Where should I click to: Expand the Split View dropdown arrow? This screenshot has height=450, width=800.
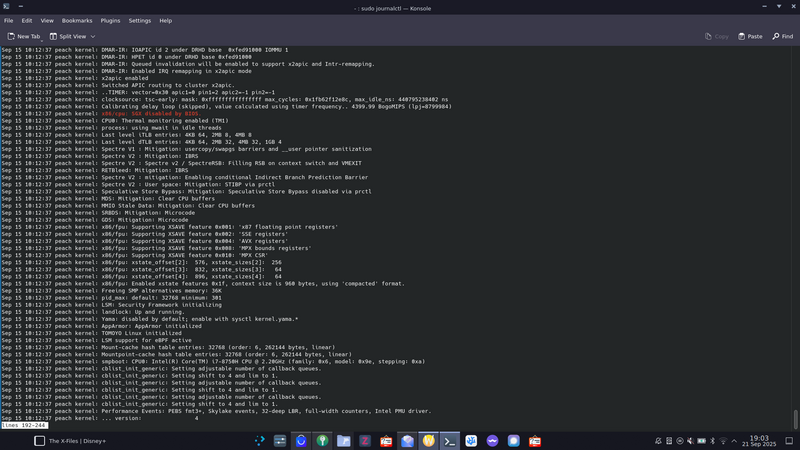[x=93, y=36]
